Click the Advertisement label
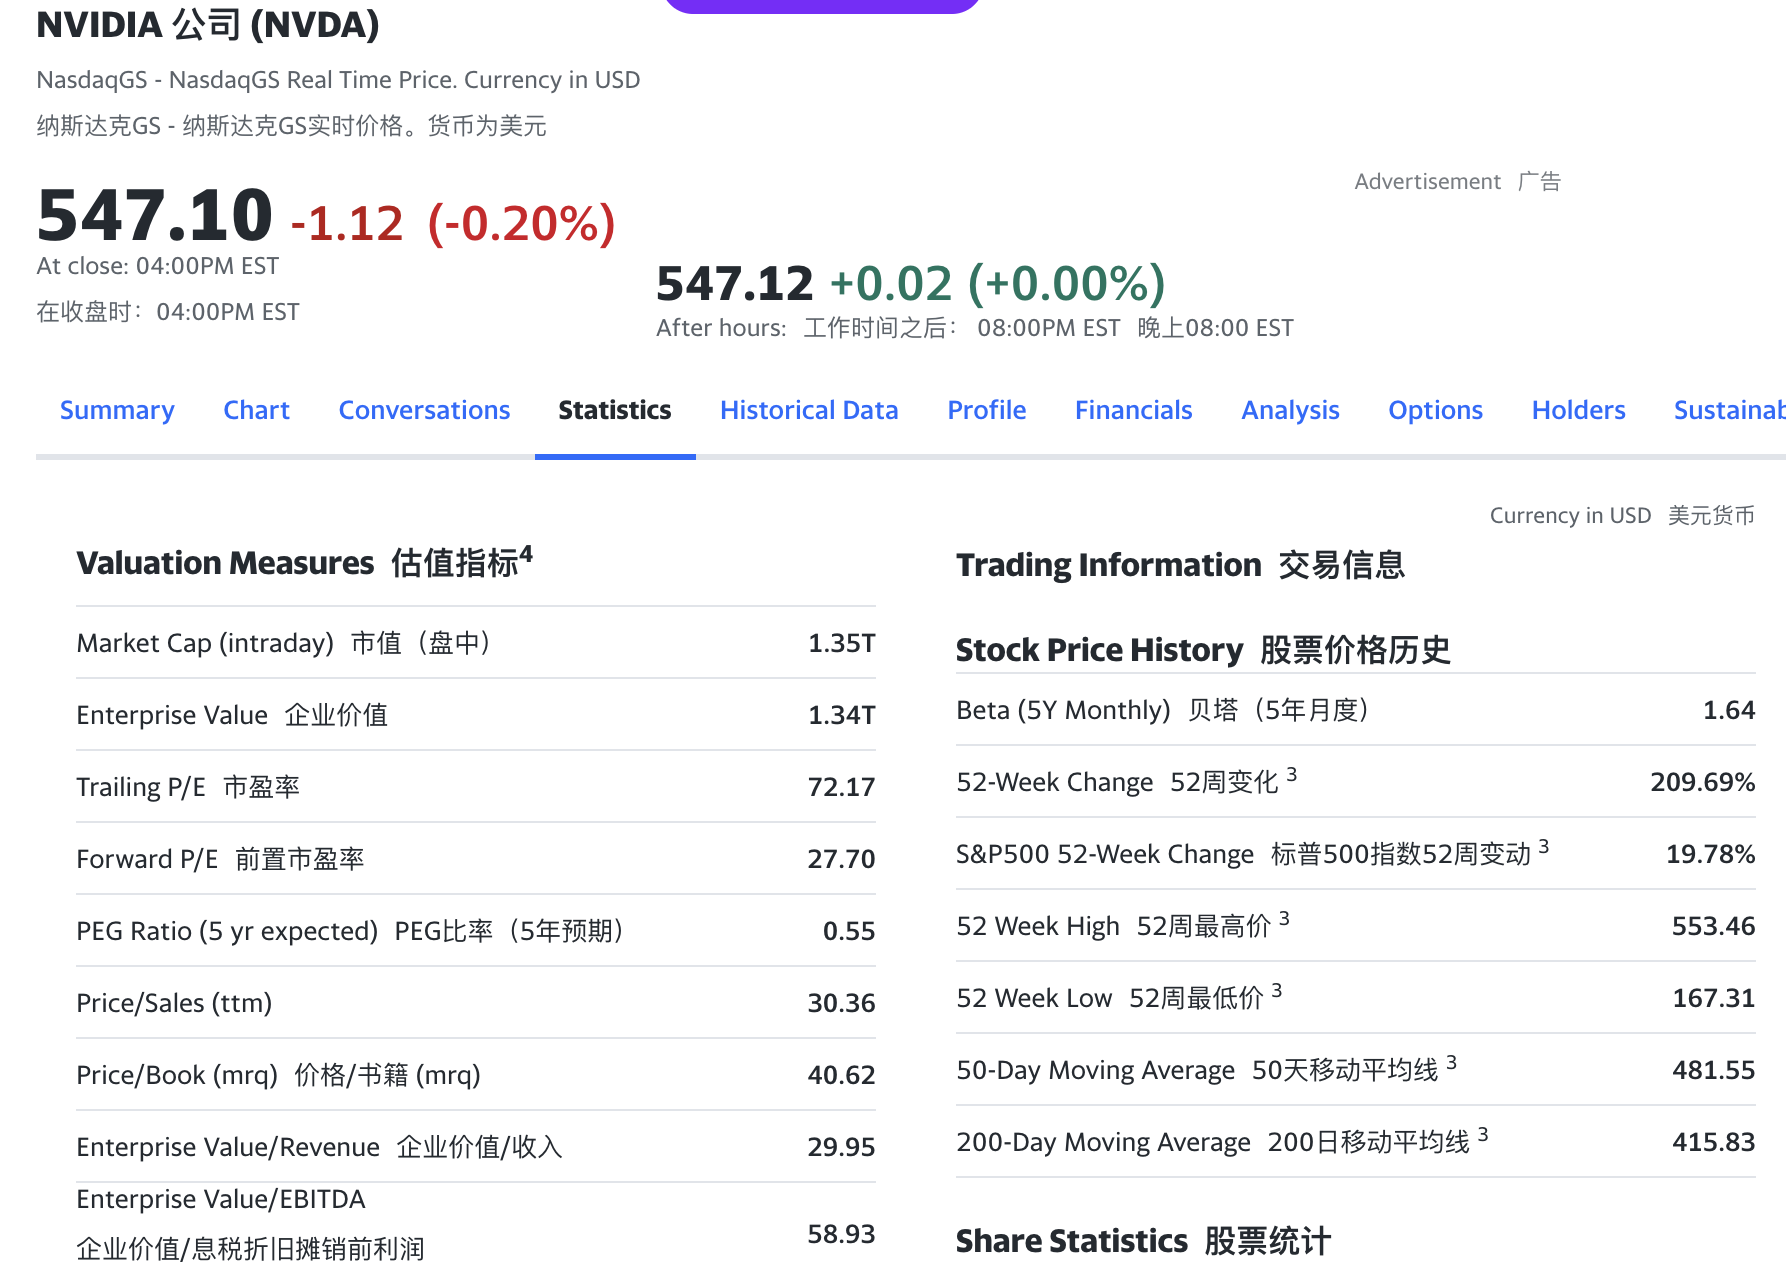This screenshot has width=1786, height=1262. coord(1427,181)
